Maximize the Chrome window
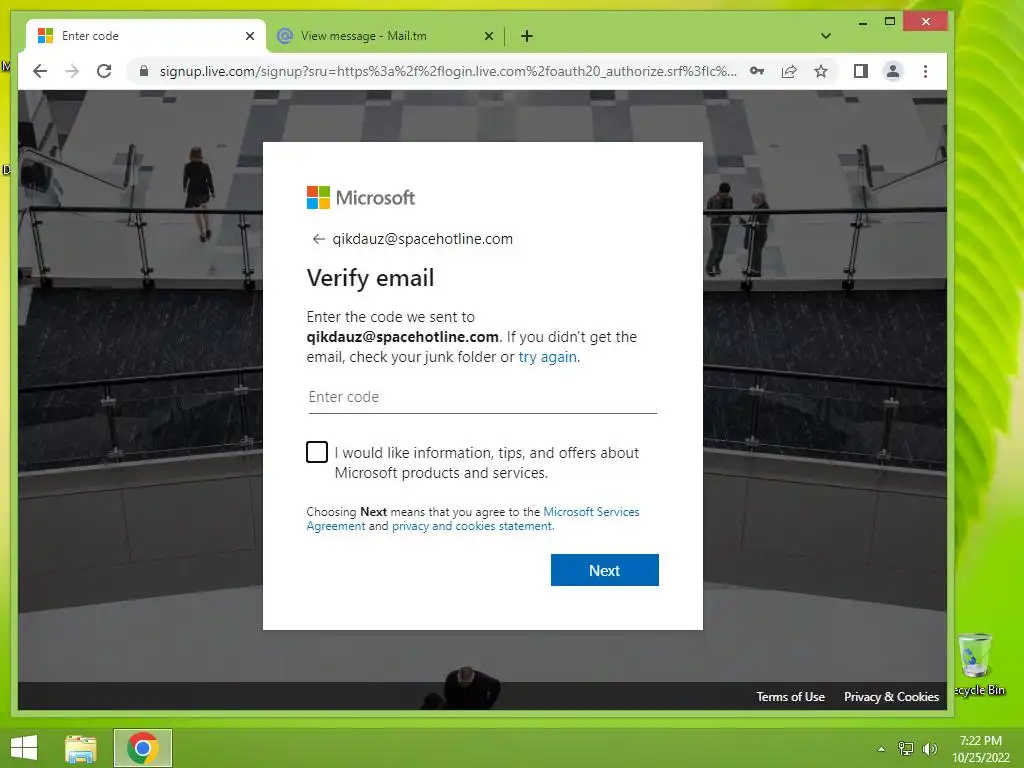The width and height of the screenshot is (1024, 768). pos(889,22)
